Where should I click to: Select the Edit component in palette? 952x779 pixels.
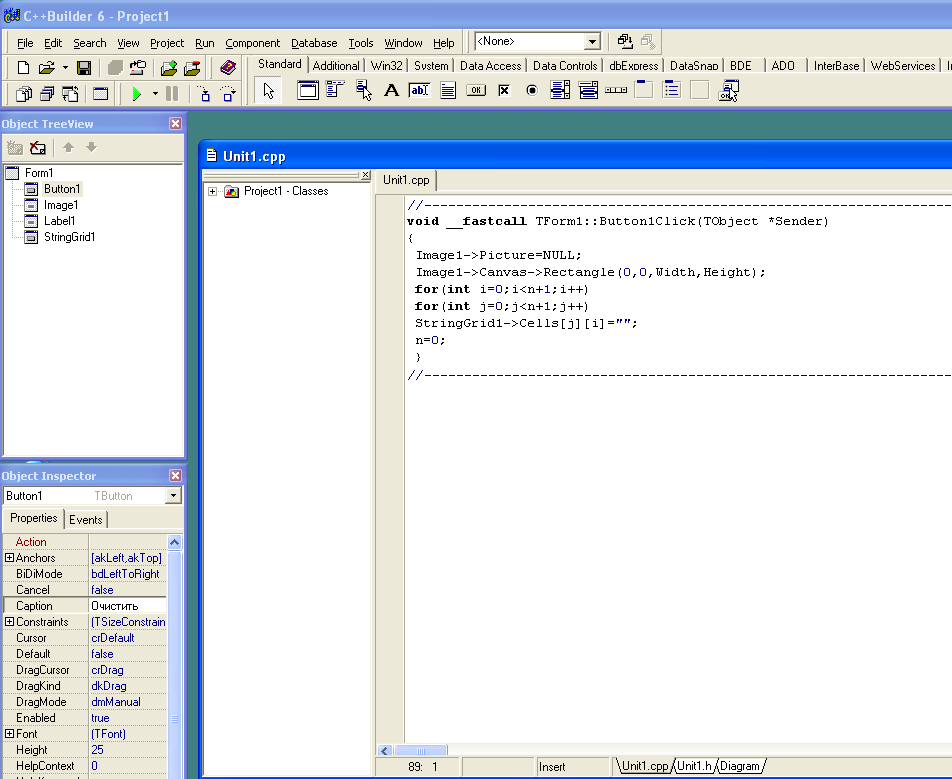click(x=420, y=90)
